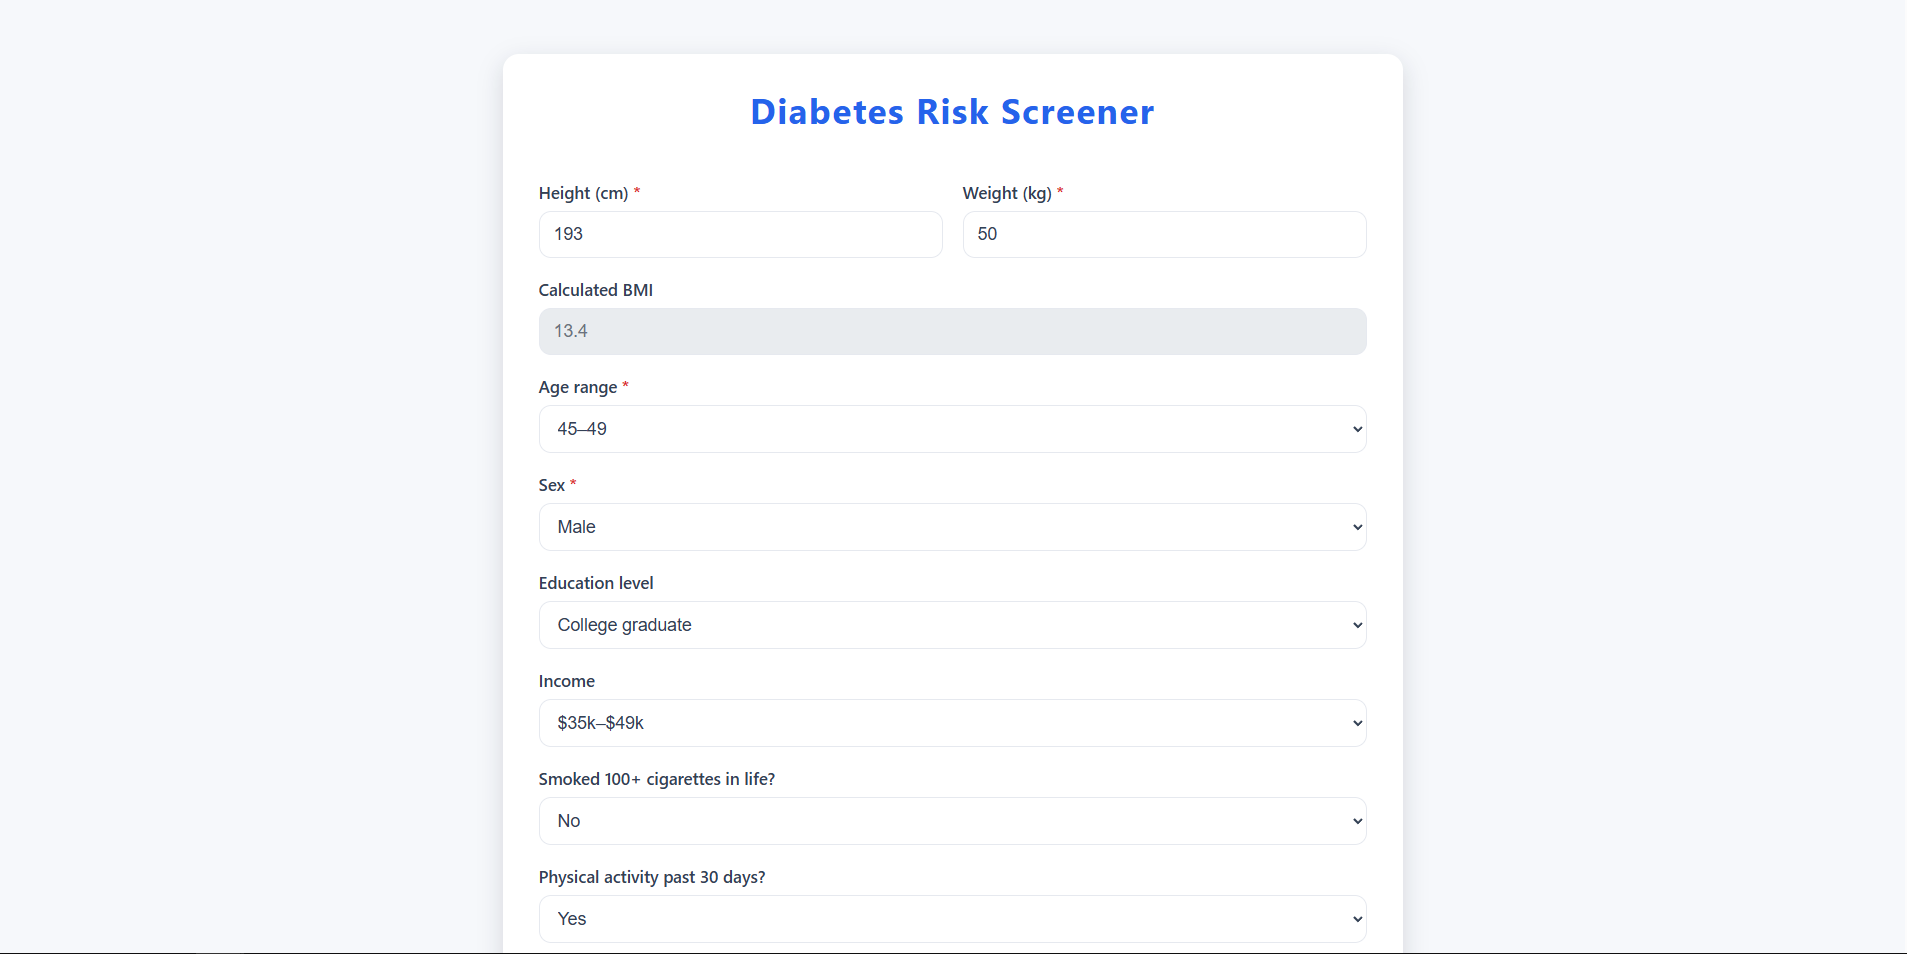Screen dimensions: 1907x954
Task: Open the Age range dropdown
Action: point(952,429)
